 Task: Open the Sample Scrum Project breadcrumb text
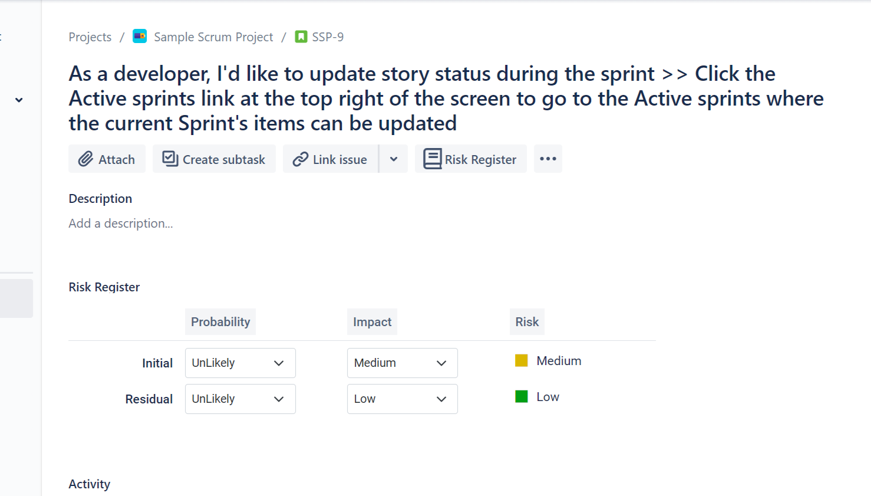(213, 37)
